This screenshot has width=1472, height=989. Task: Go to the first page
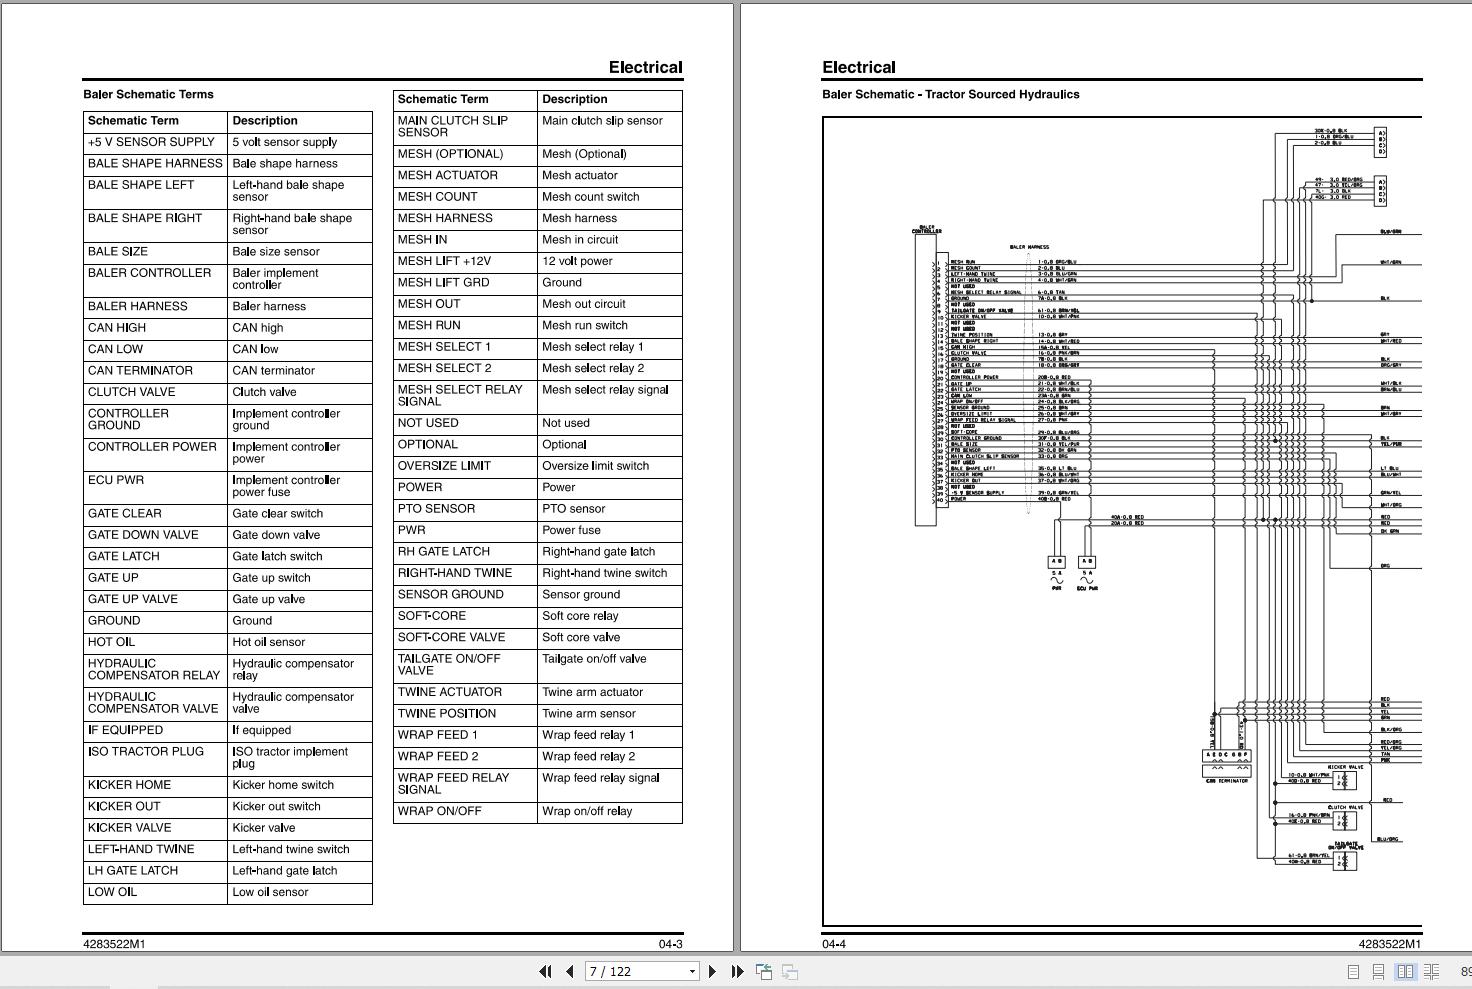coord(545,971)
